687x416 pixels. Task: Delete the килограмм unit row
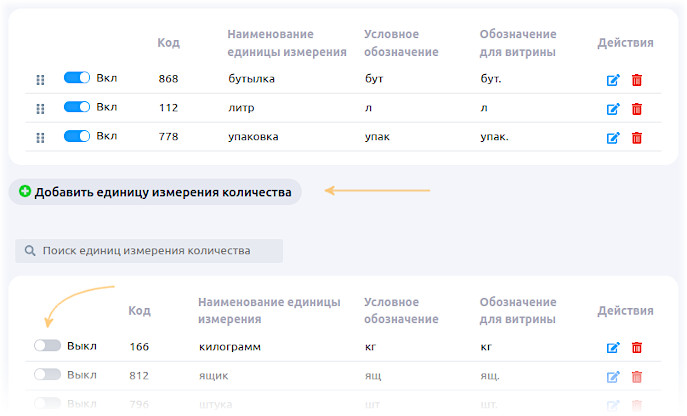click(x=637, y=348)
